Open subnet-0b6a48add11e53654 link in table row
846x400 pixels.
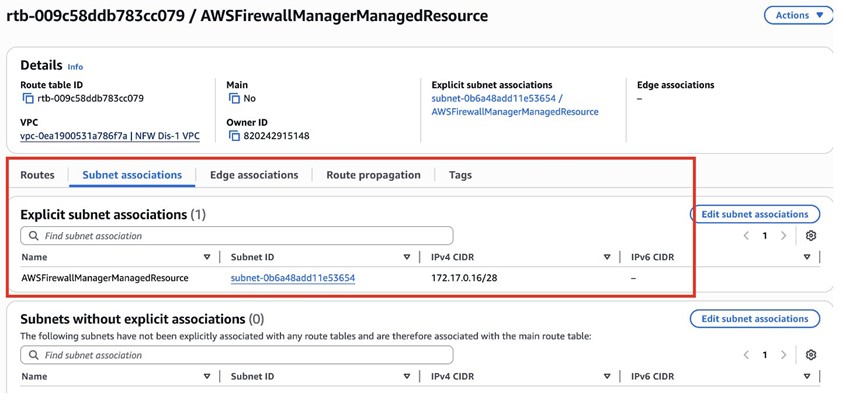pyautogui.click(x=293, y=278)
